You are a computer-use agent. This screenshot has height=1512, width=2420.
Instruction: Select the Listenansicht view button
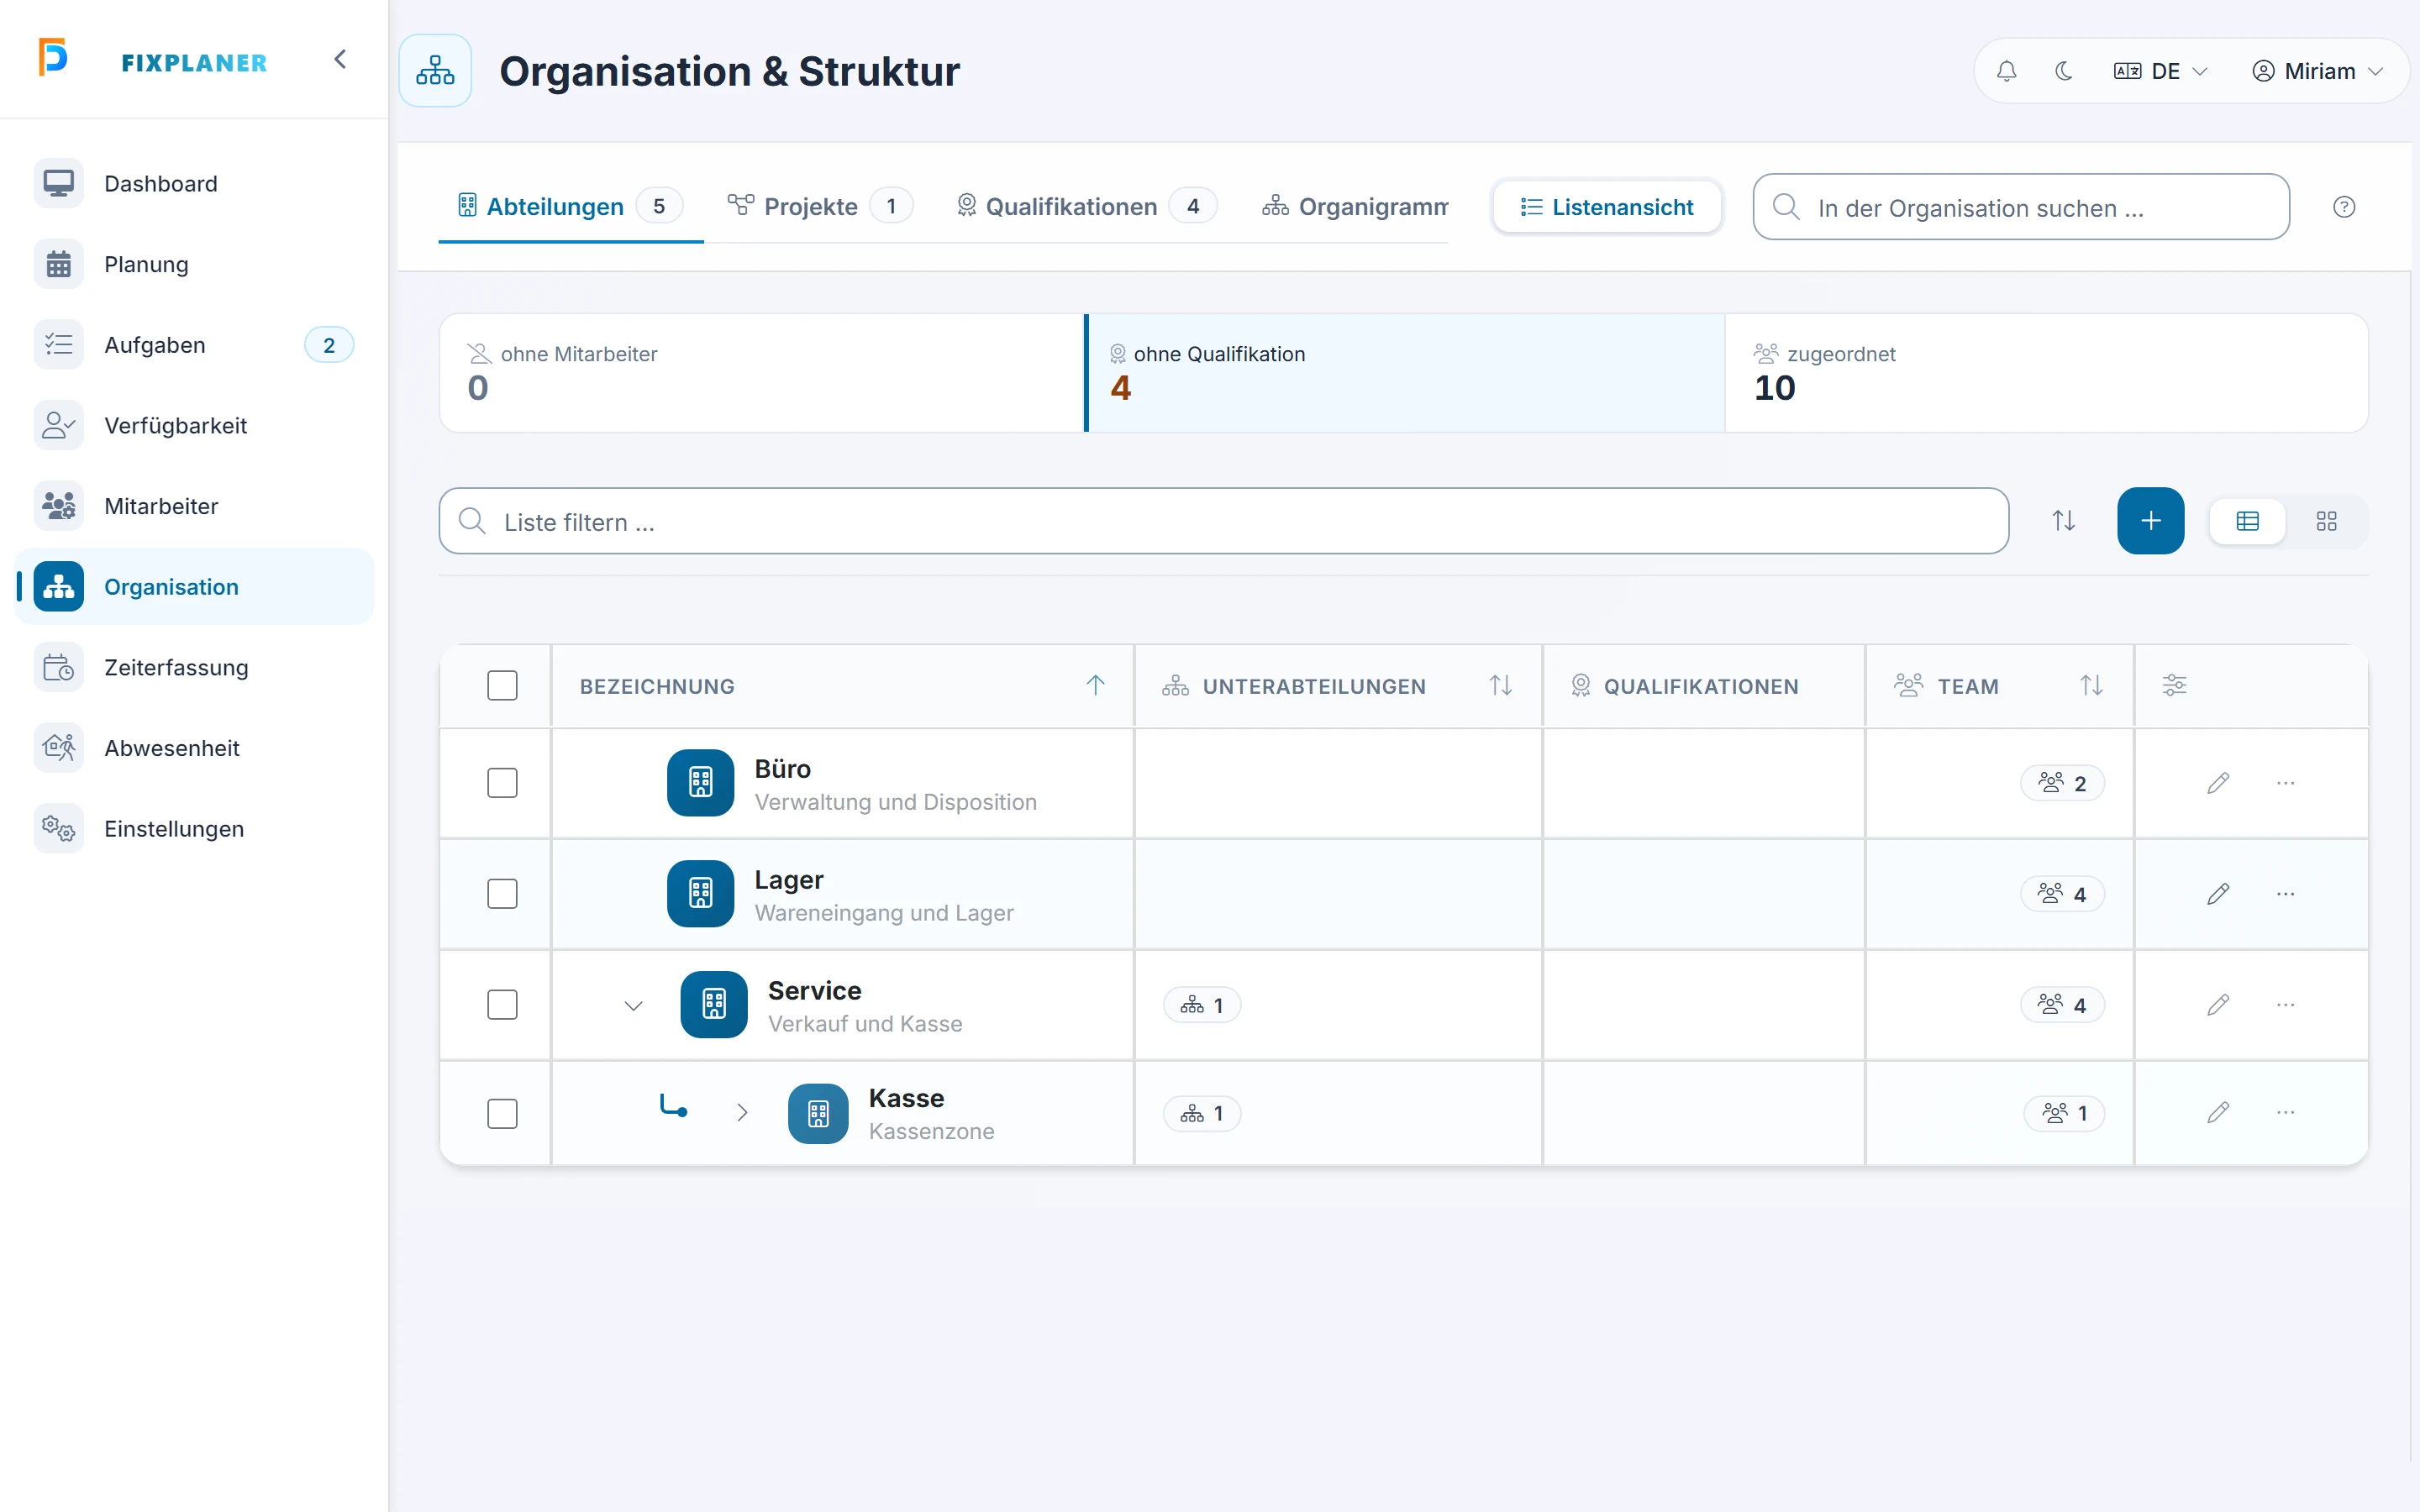(1607, 207)
